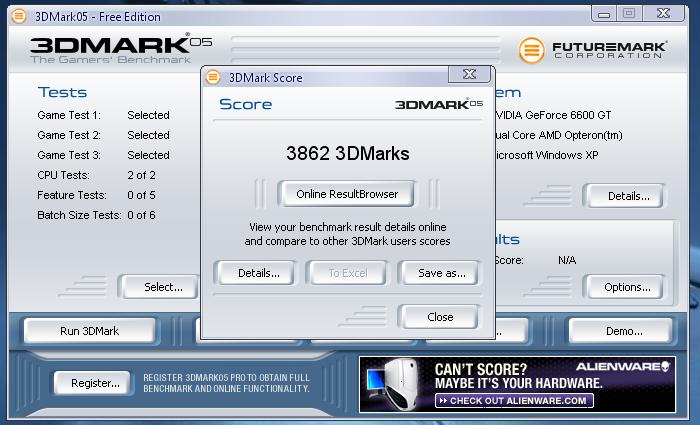Click the 3DMark05 logo inside the score dialog

click(x=439, y=104)
